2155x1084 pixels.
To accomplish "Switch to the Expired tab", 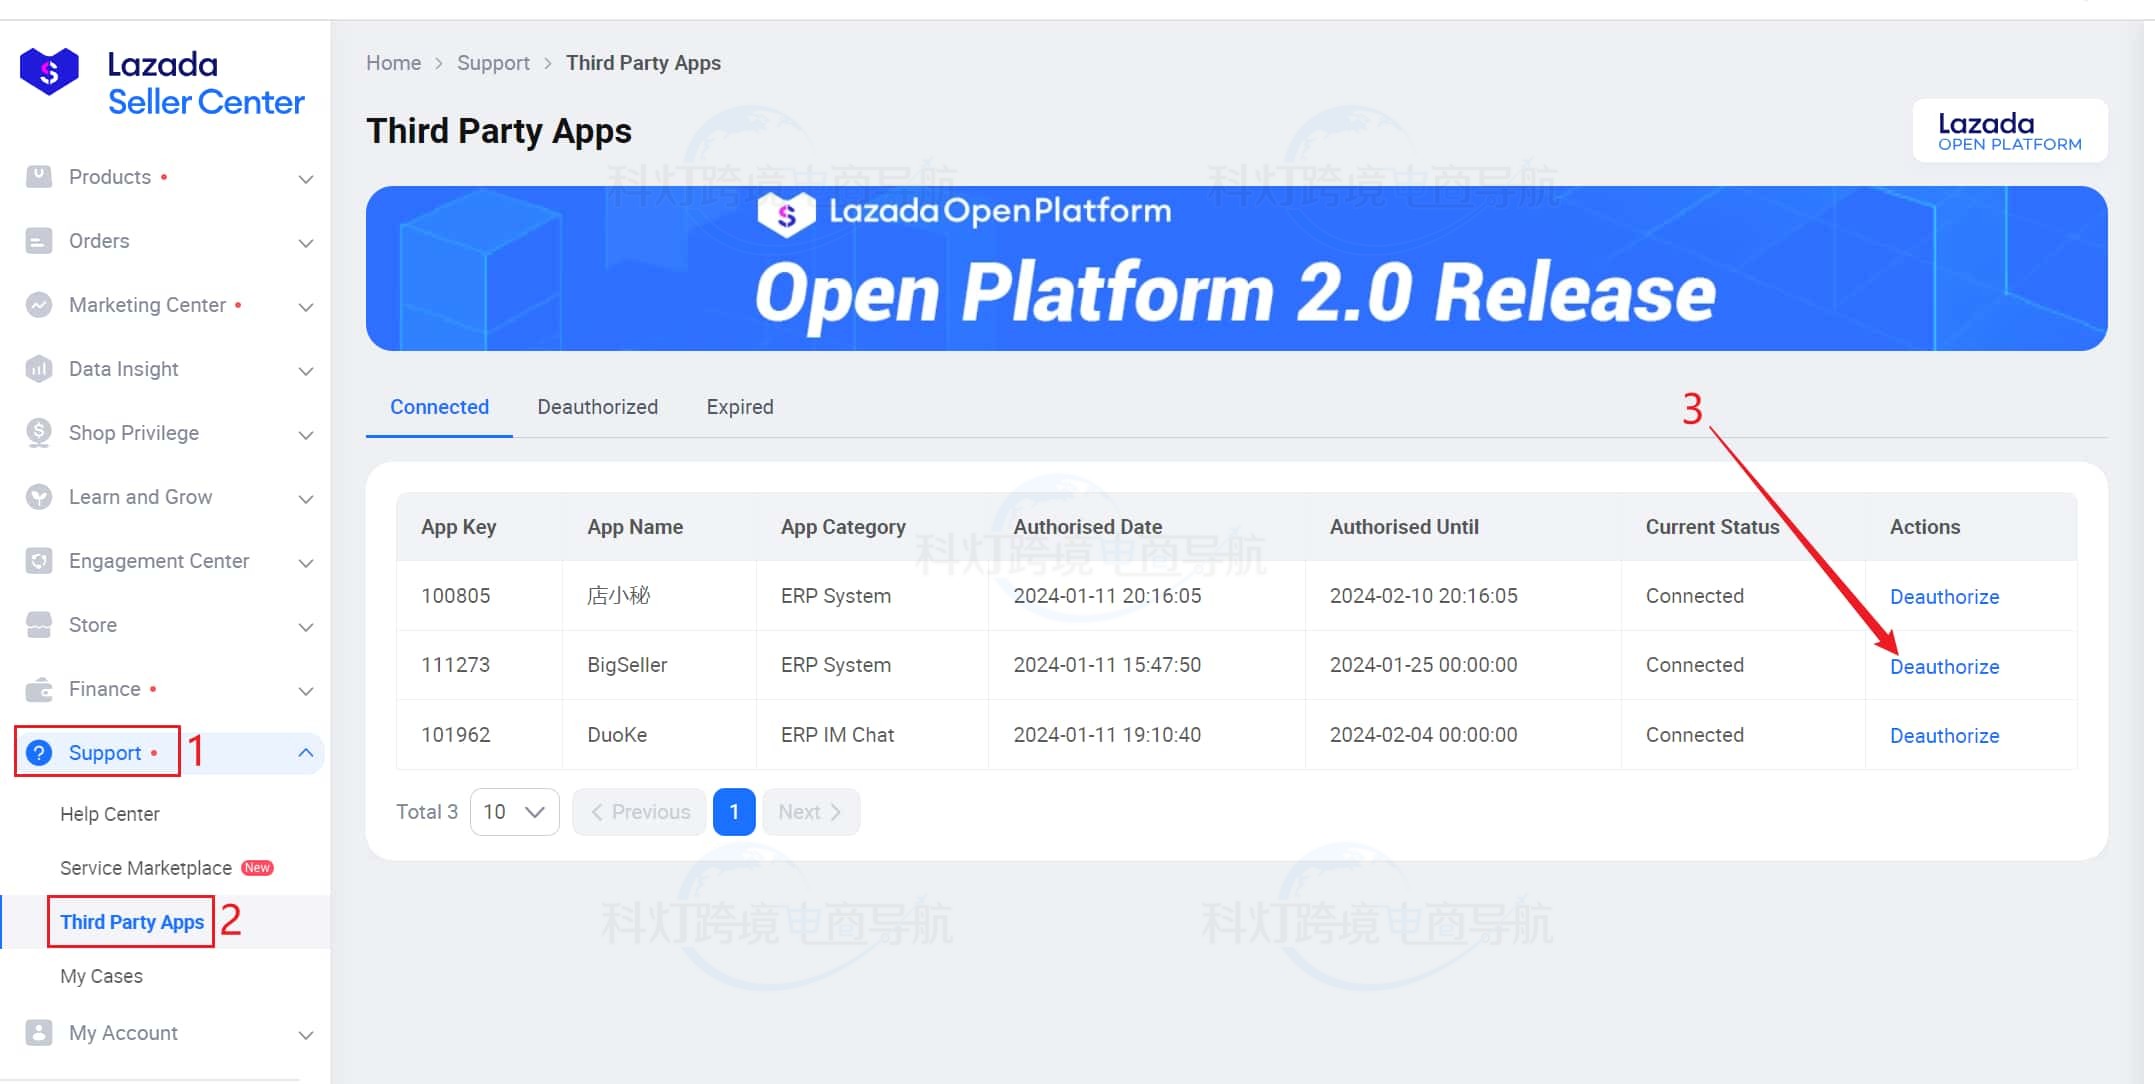I will 739,407.
